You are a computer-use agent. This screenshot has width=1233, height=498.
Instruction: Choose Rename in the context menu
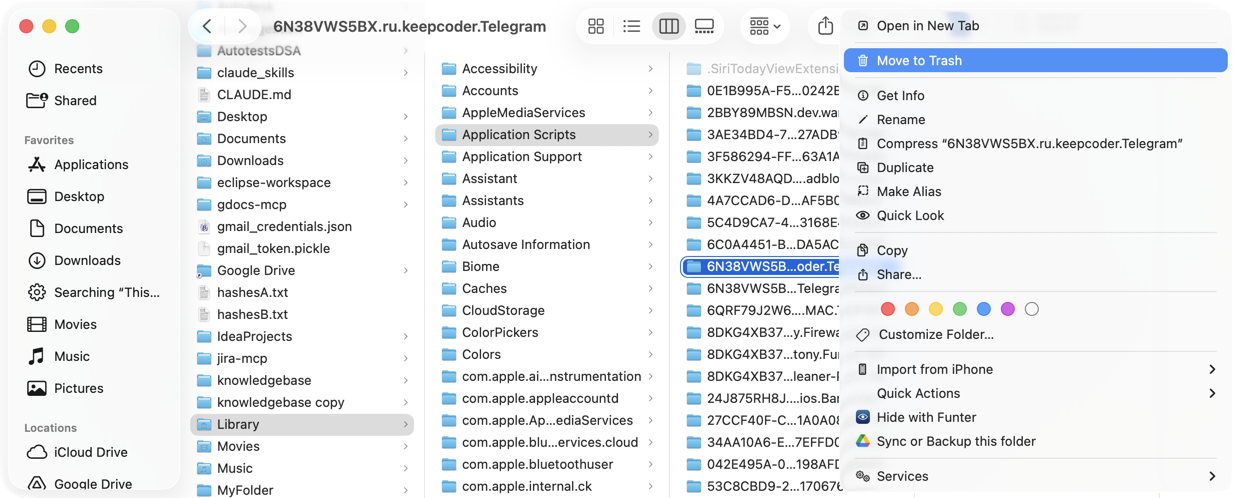[x=1035, y=120]
